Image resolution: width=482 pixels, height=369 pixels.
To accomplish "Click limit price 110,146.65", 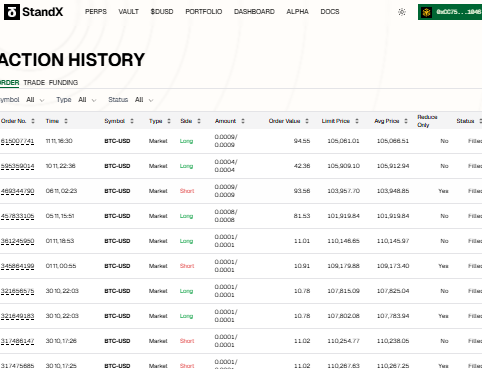I will tap(343, 241).
